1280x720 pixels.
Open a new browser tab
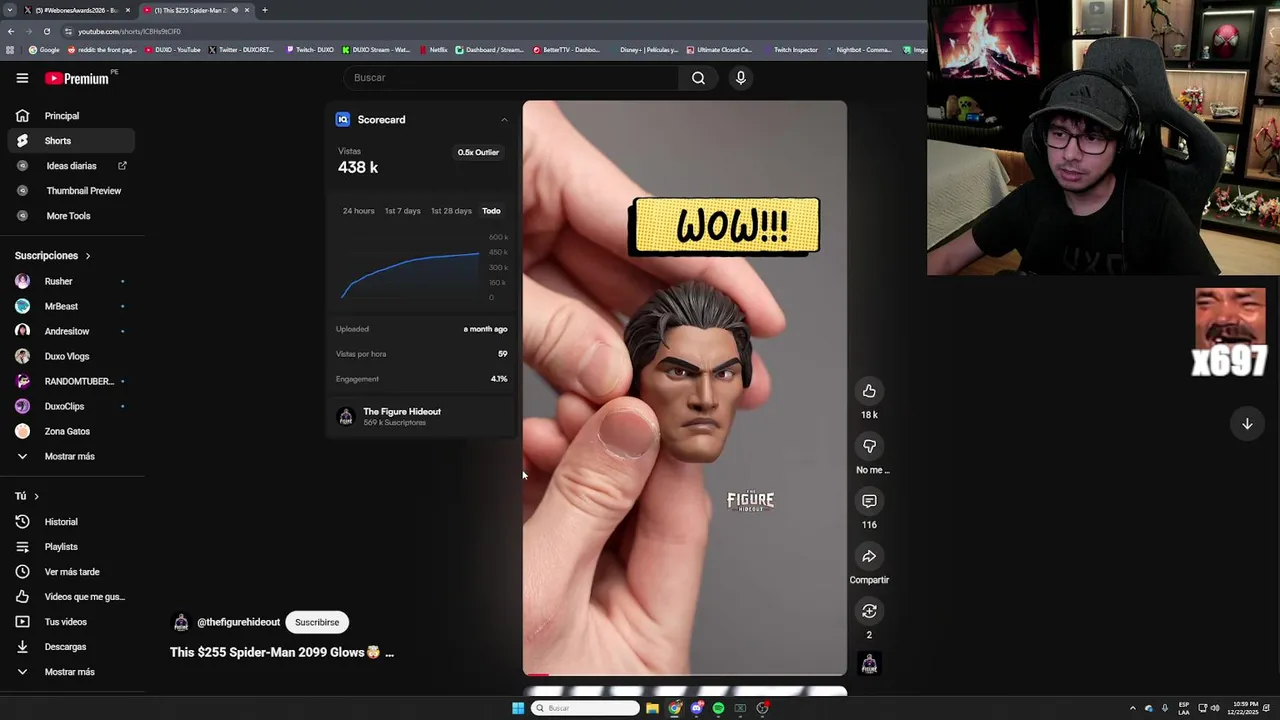[x=264, y=10]
